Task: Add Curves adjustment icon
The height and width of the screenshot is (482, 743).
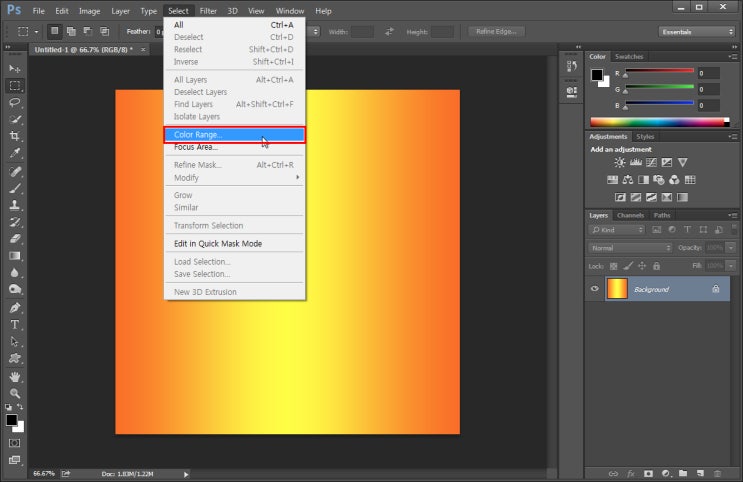Action: tap(652, 163)
